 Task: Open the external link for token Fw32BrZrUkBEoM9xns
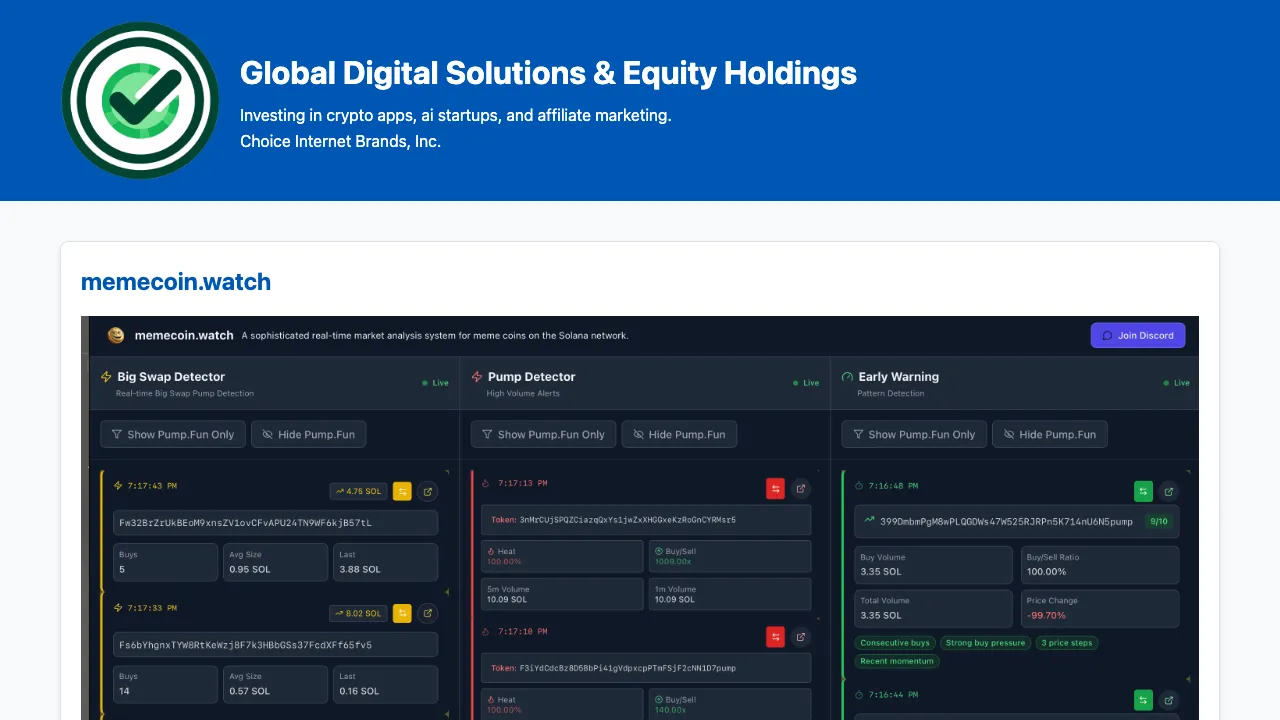[x=429, y=491]
